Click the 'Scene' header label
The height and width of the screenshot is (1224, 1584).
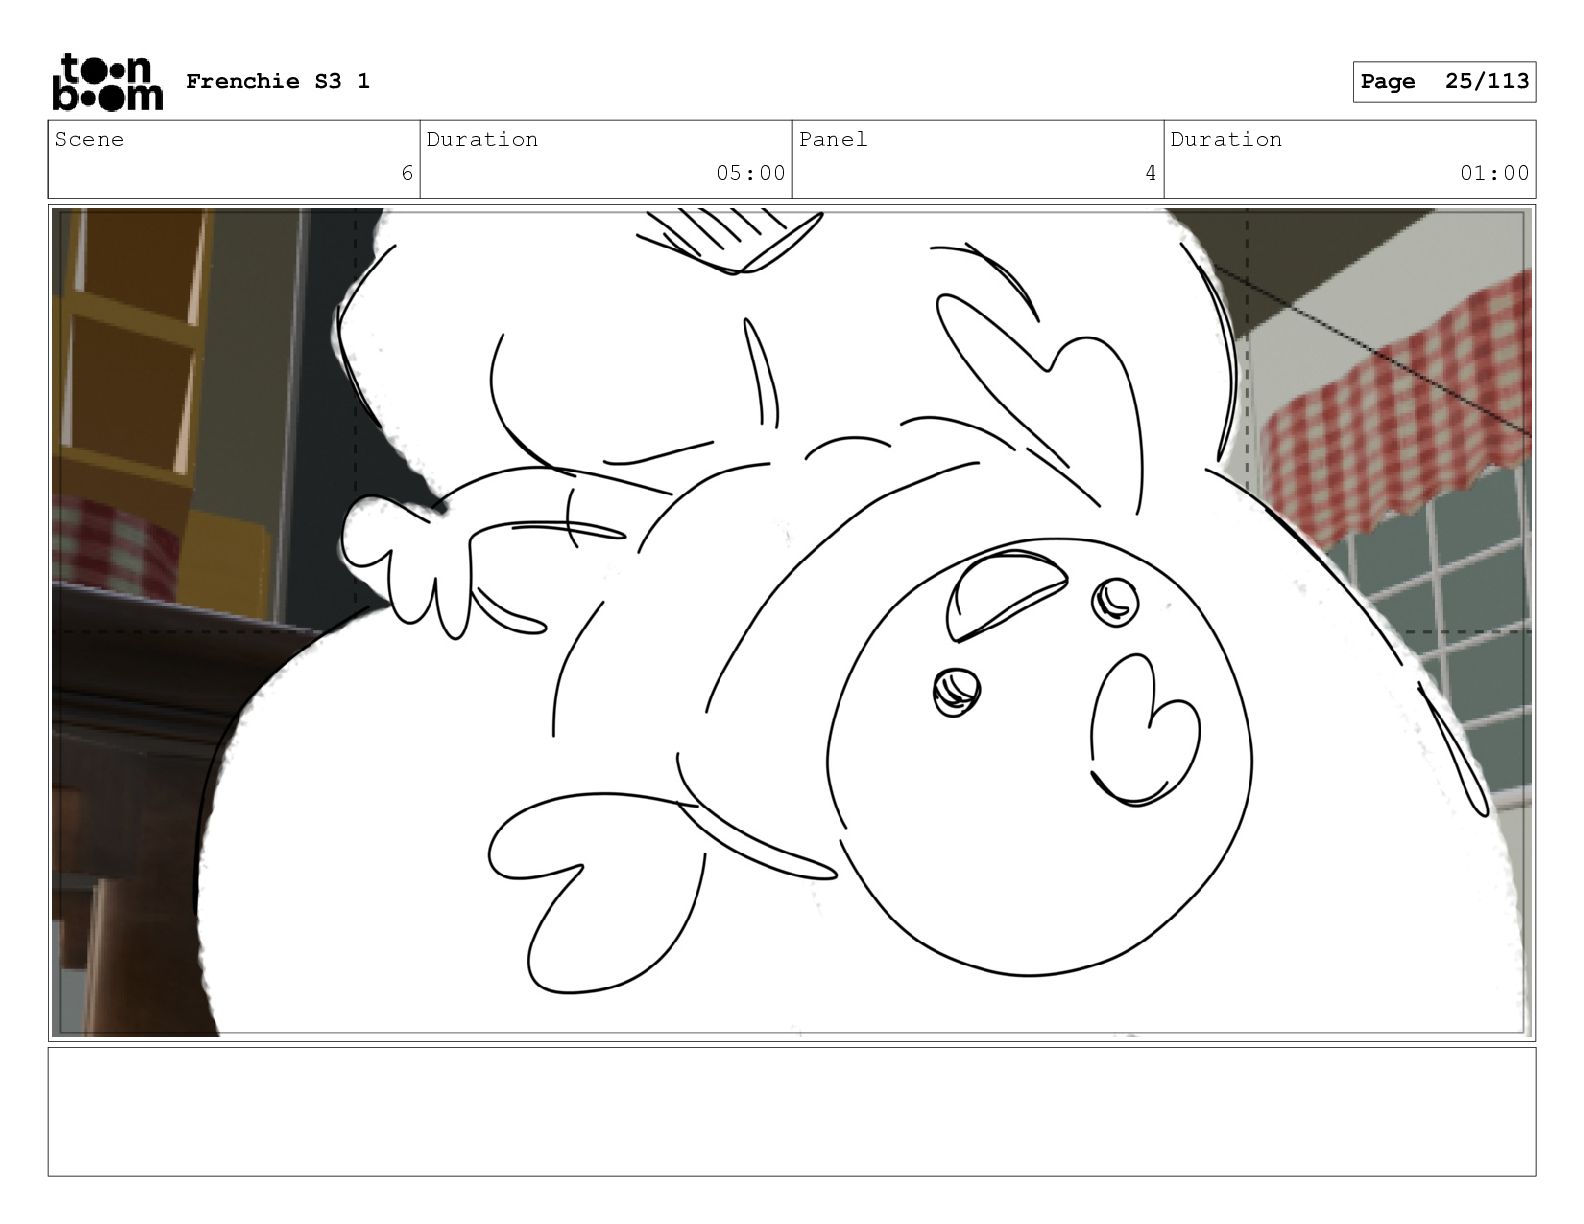[89, 140]
